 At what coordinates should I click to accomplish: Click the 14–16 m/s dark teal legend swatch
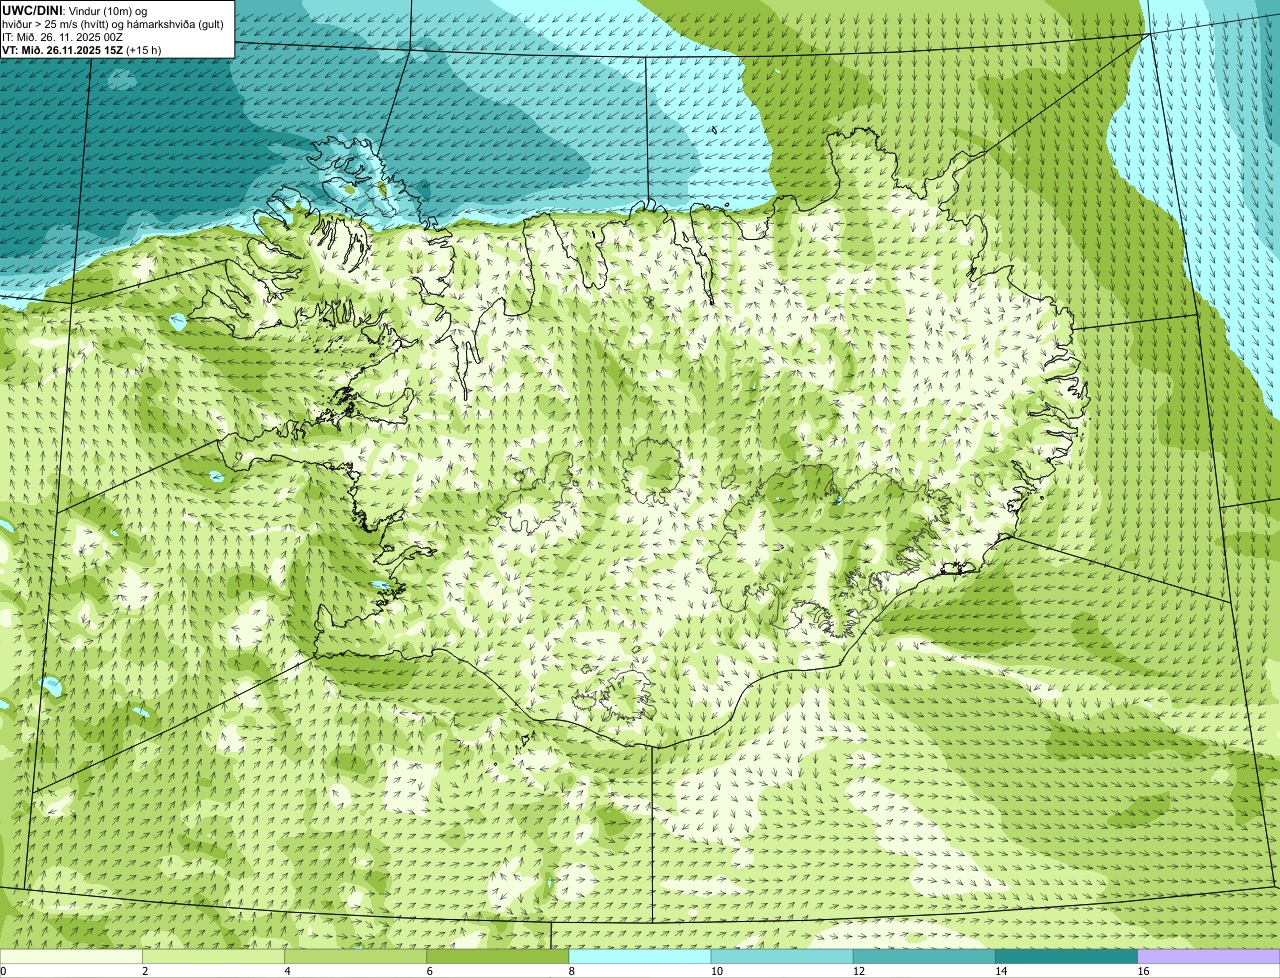1067,957
